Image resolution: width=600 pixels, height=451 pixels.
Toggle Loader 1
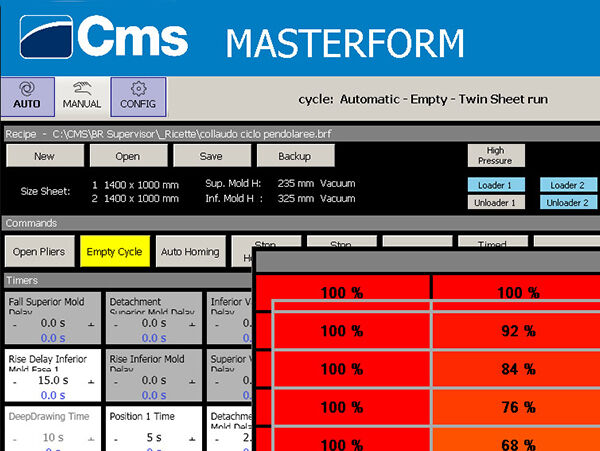coord(496,184)
